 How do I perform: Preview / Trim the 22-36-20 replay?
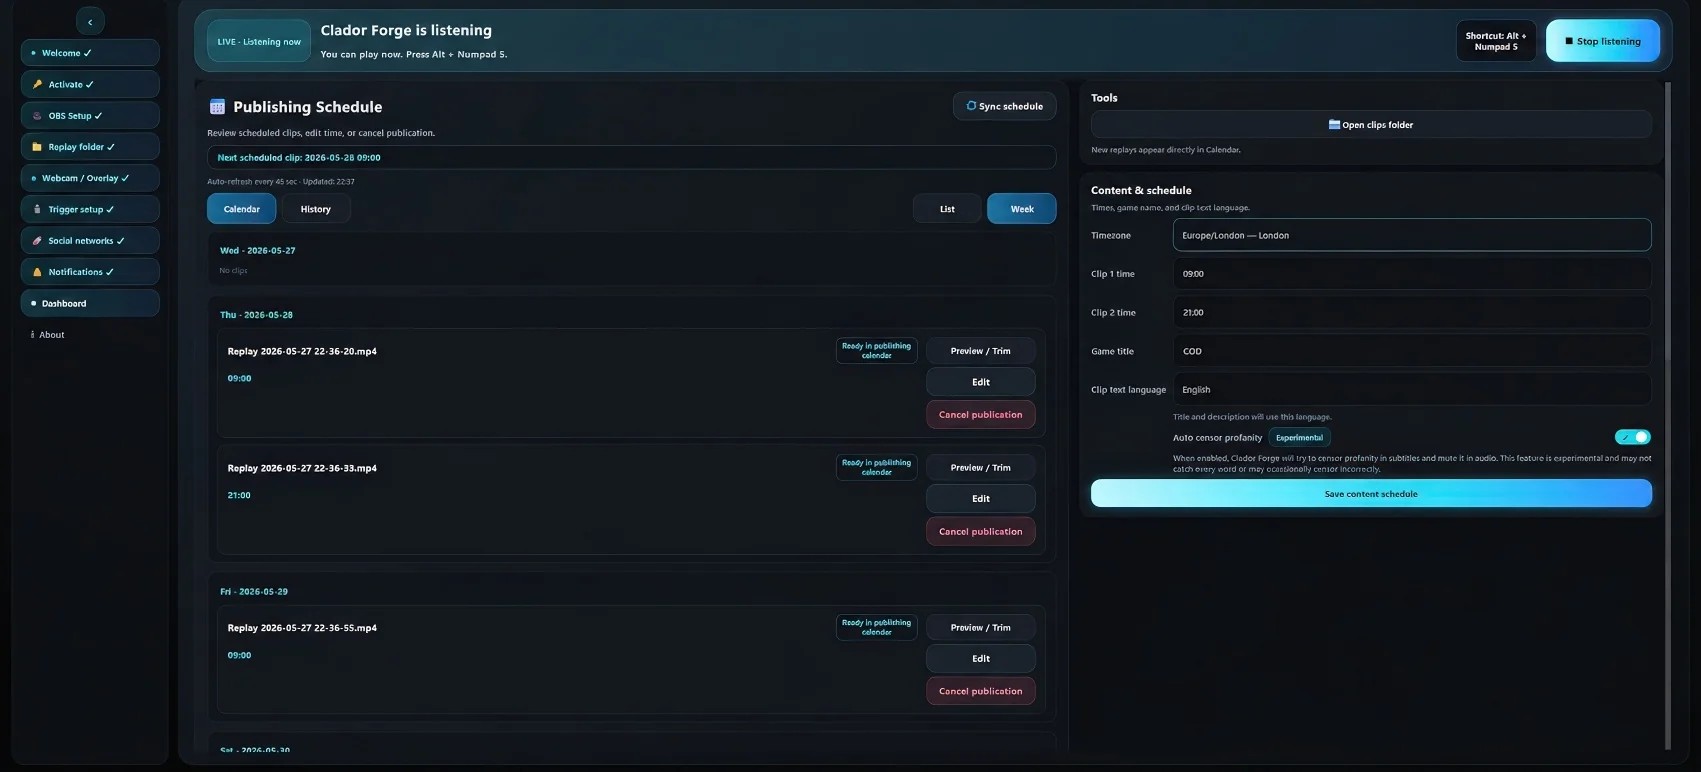[980, 351]
